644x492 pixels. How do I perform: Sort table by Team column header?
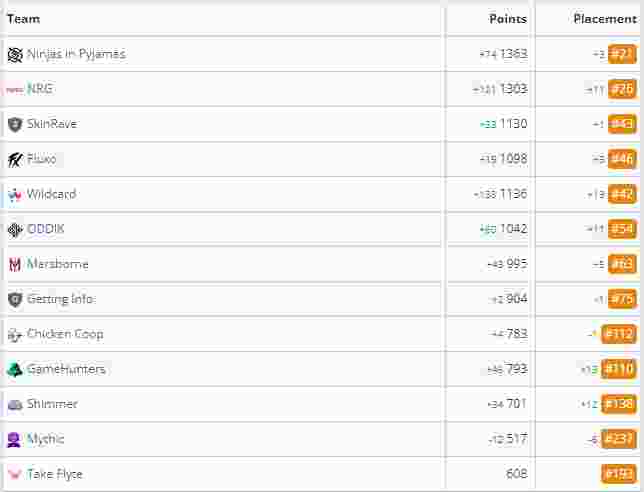click(x=24, y=19)
